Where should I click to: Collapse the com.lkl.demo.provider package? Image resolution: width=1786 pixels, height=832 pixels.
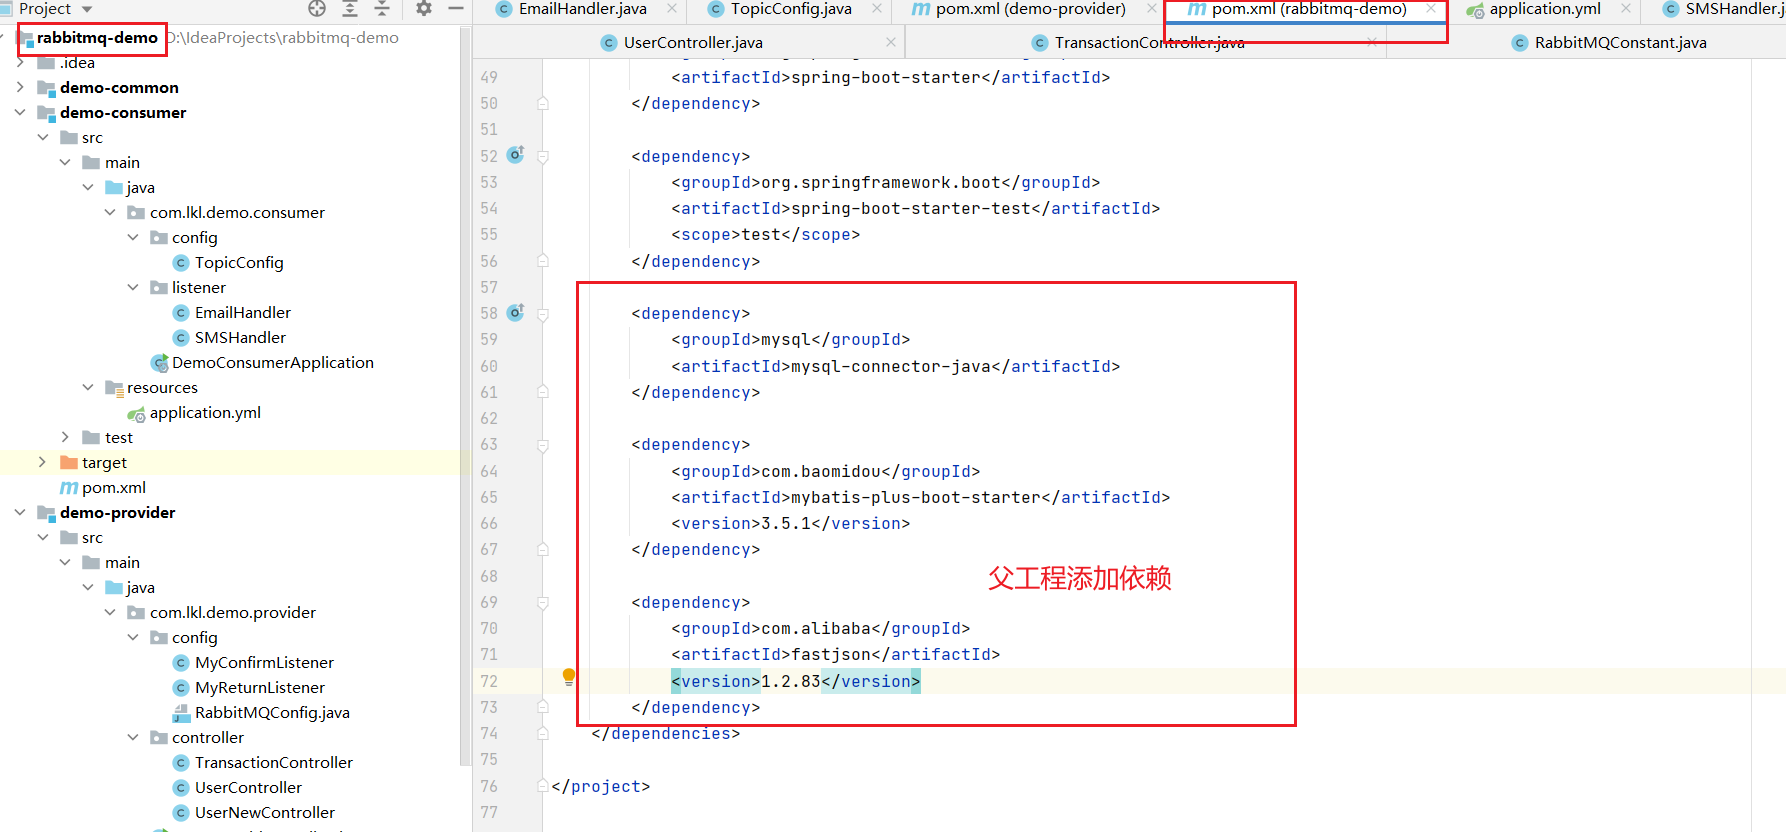(110, 612)
